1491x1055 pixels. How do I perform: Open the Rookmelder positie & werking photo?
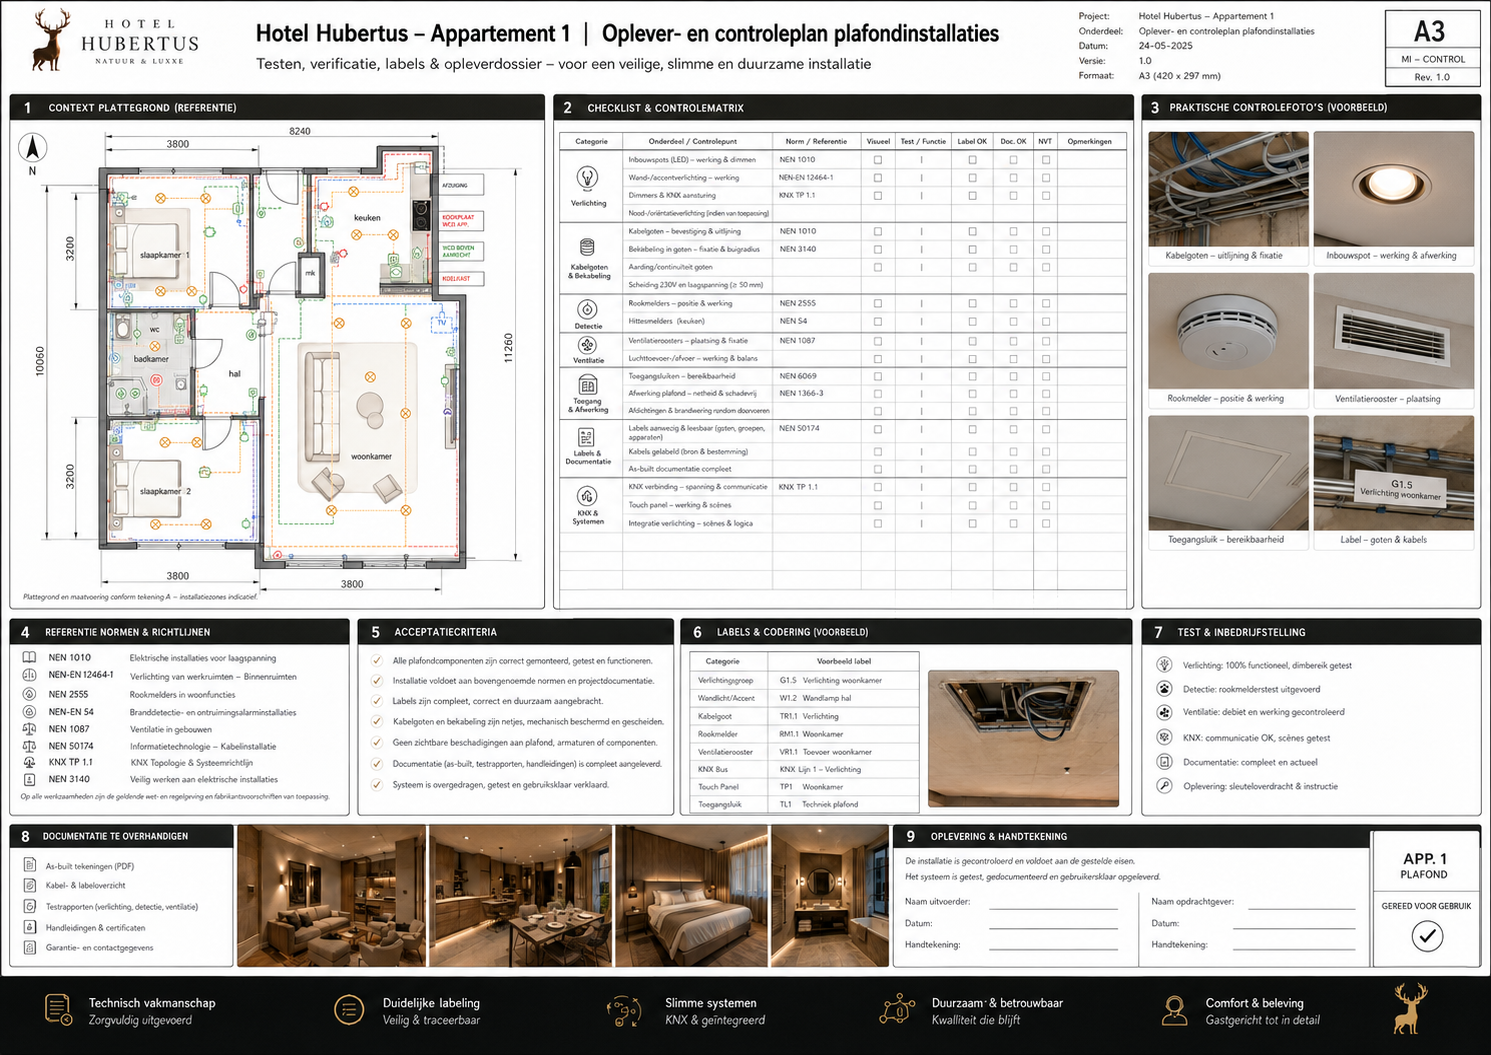1228,331
